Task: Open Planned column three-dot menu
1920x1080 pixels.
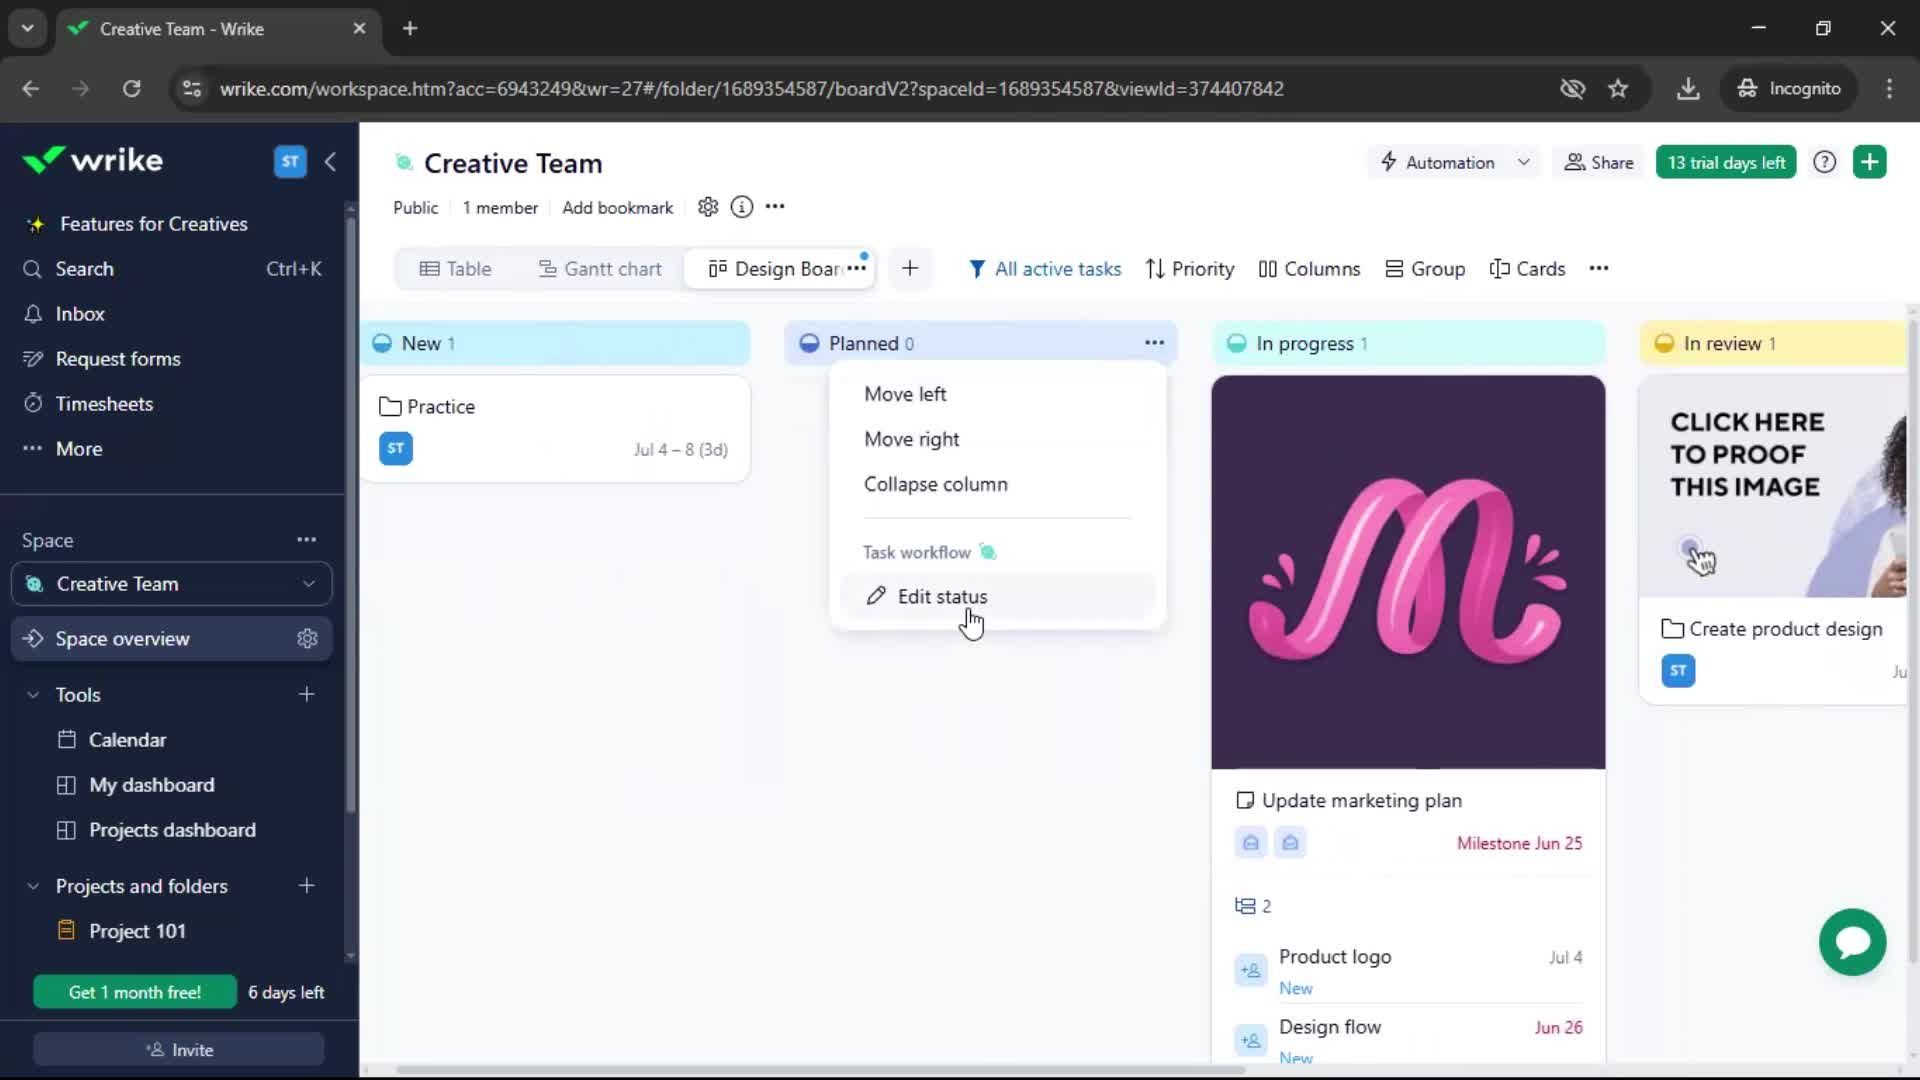Action: (1154, 343)
